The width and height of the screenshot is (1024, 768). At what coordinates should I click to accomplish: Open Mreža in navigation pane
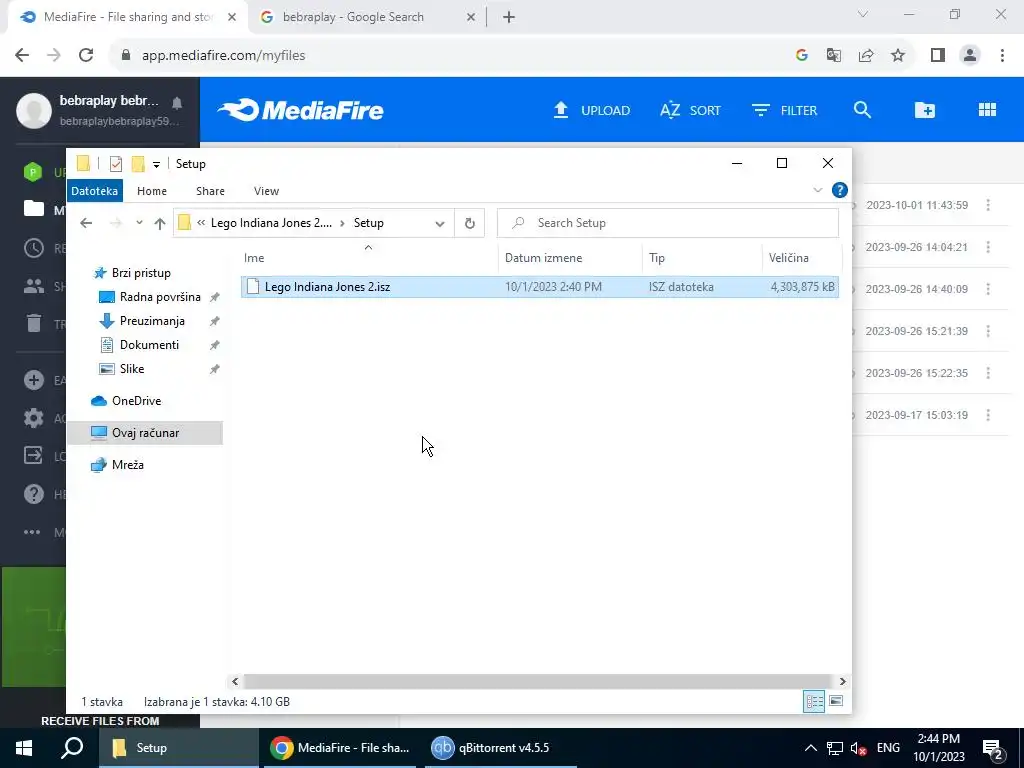pos(127,465)
